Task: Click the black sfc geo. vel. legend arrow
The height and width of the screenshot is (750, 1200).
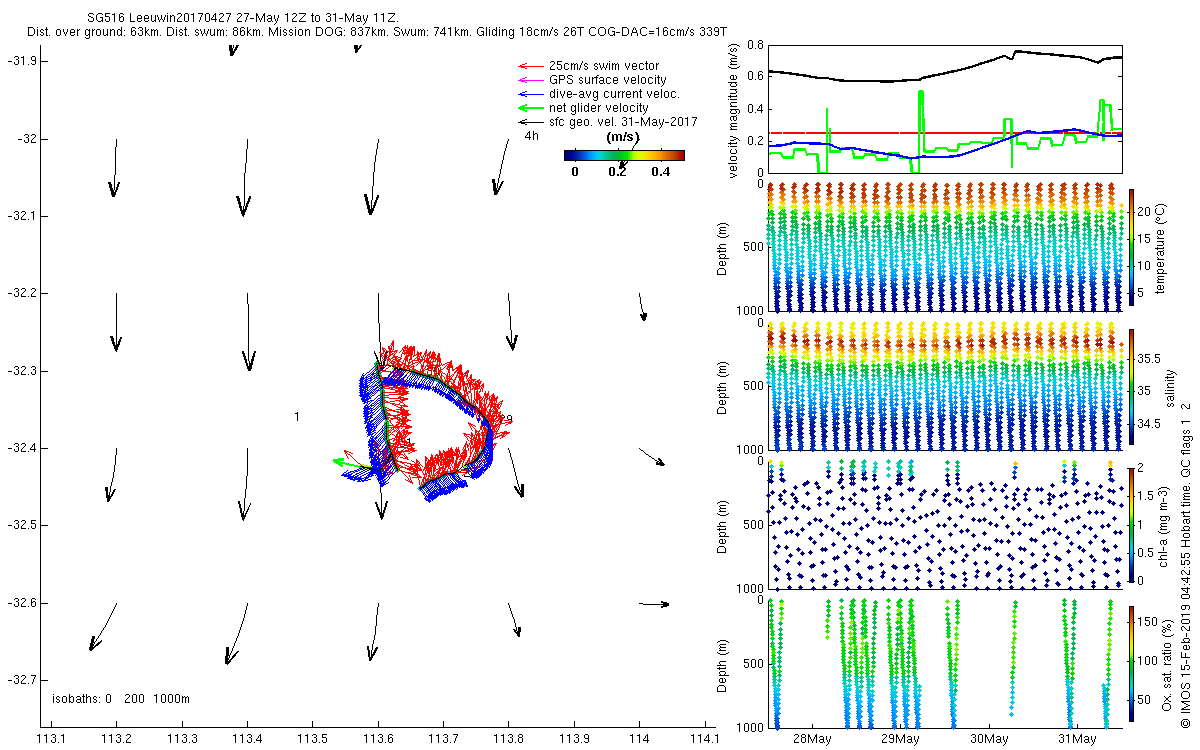Action: click(x=529, y=122)
